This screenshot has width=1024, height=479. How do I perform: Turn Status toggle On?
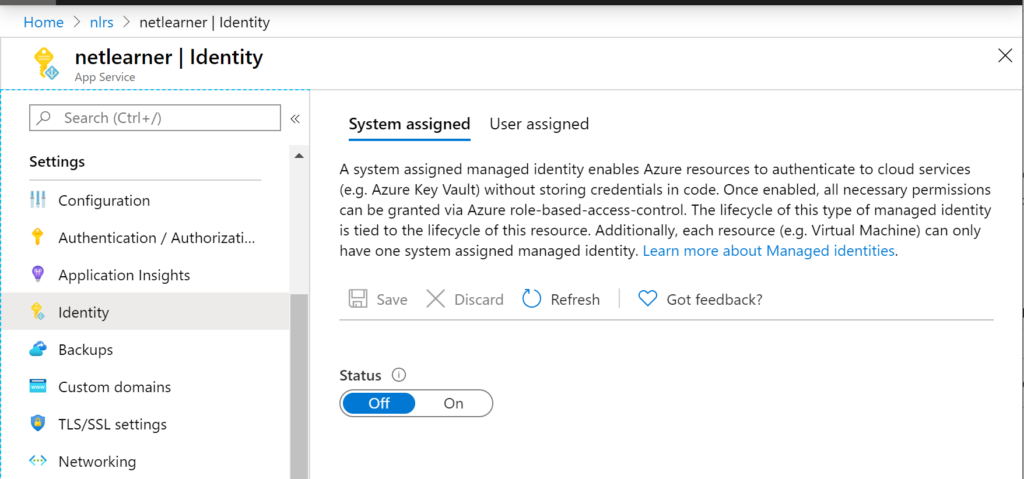pos(453,403)
